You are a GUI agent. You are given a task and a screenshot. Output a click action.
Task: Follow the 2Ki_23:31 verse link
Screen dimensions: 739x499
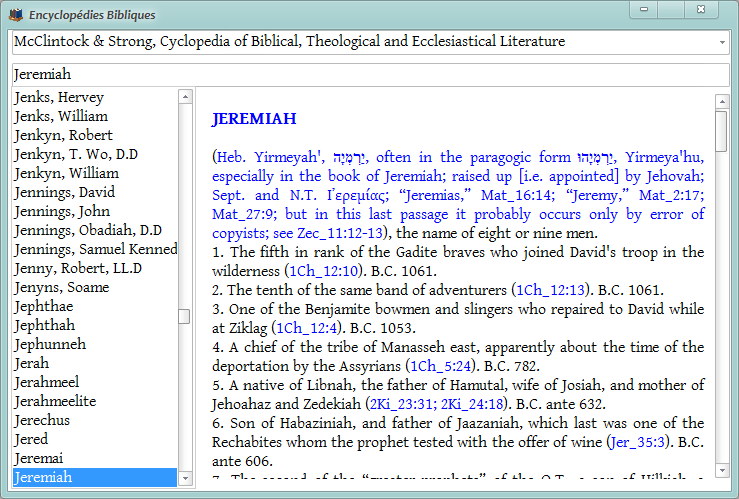coord(403,404)
